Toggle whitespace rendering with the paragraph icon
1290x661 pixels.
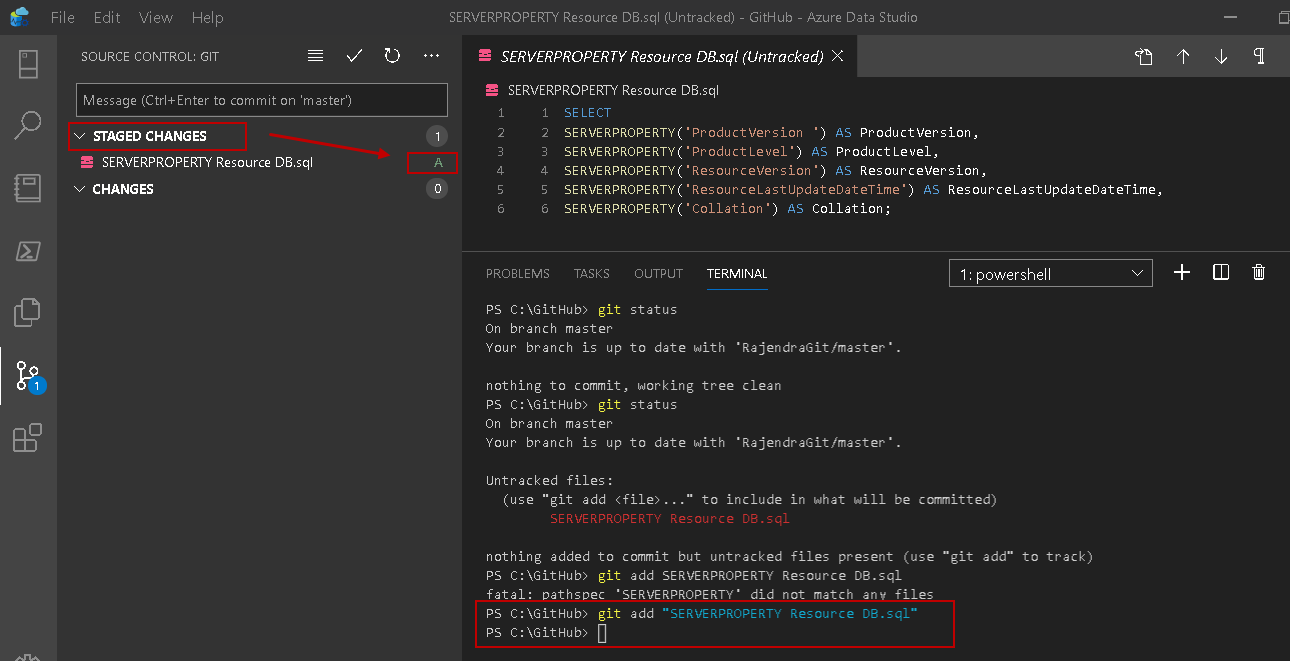[x=1259, y=56]
